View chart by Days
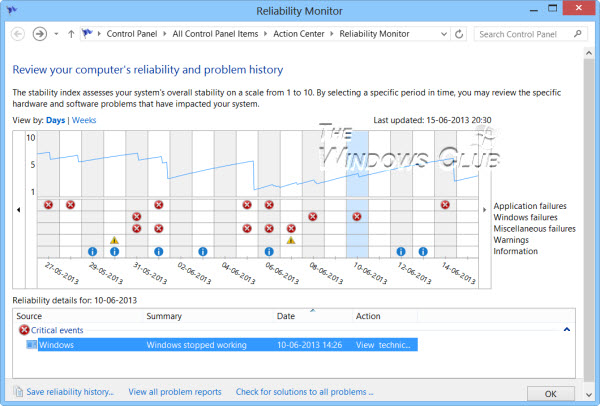Viewport: 600px width, 406px height. [55, 120]
